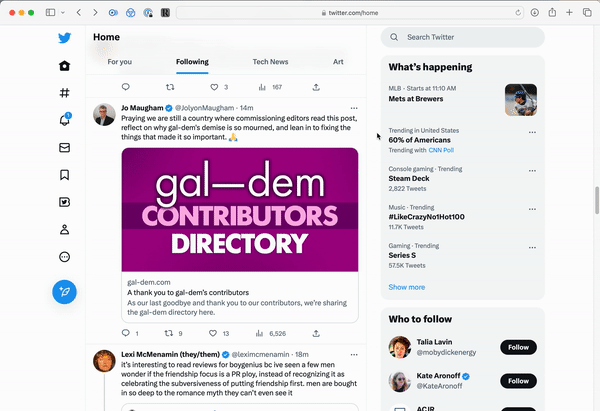The height and width of the screenshot is (411, 600).
Task: Open Bookmarks icon in sidebar
Action: pos(64,175)
